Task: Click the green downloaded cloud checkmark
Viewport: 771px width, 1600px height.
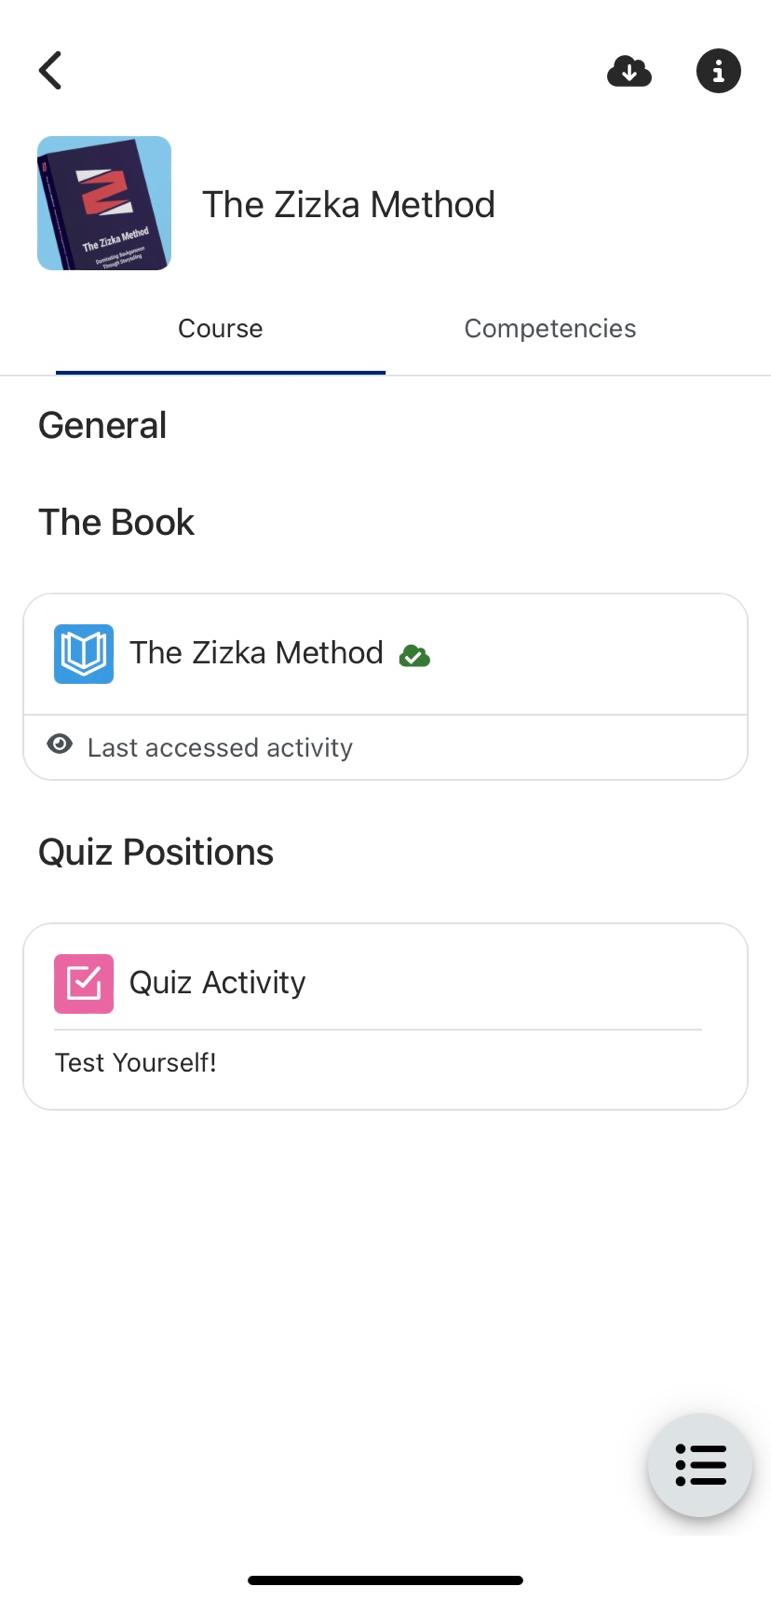Action: (414, 656)
